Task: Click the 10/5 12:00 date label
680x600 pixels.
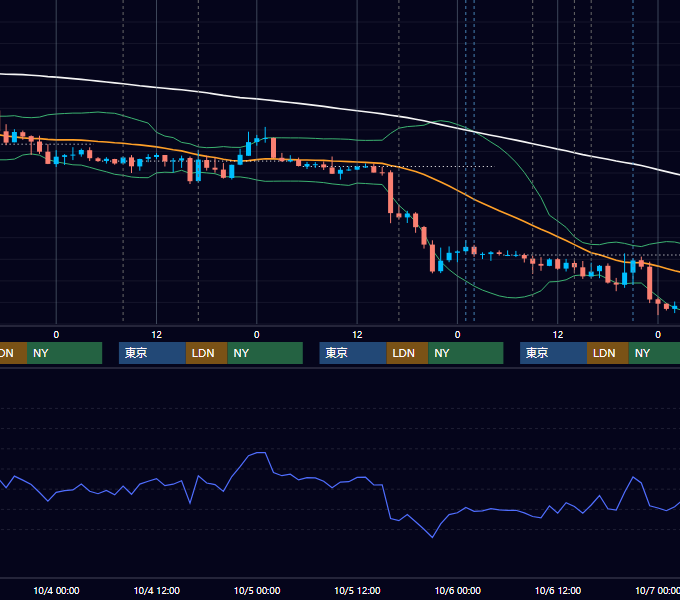Action: (357, 590)
